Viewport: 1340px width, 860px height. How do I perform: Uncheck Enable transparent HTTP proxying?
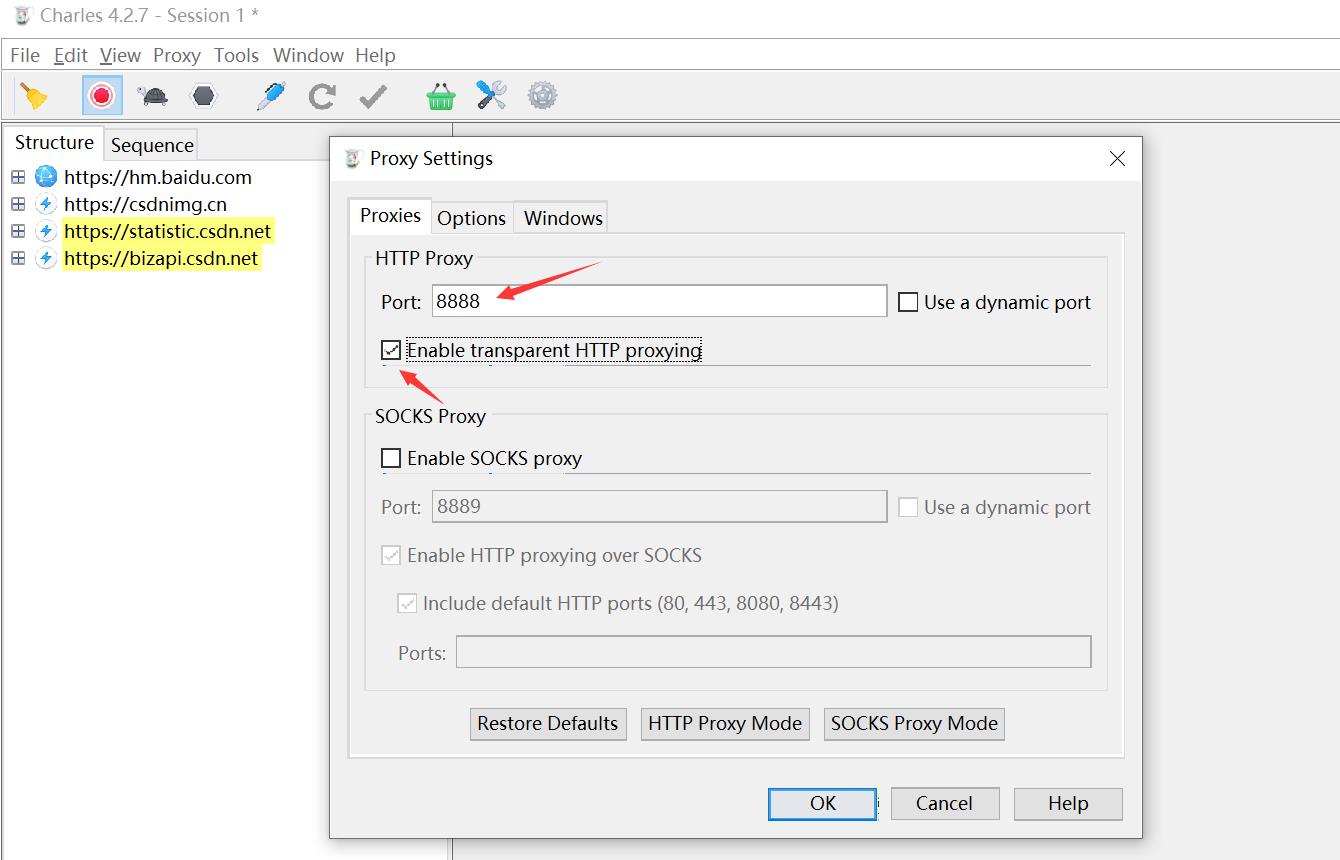[x=391, y=350]
